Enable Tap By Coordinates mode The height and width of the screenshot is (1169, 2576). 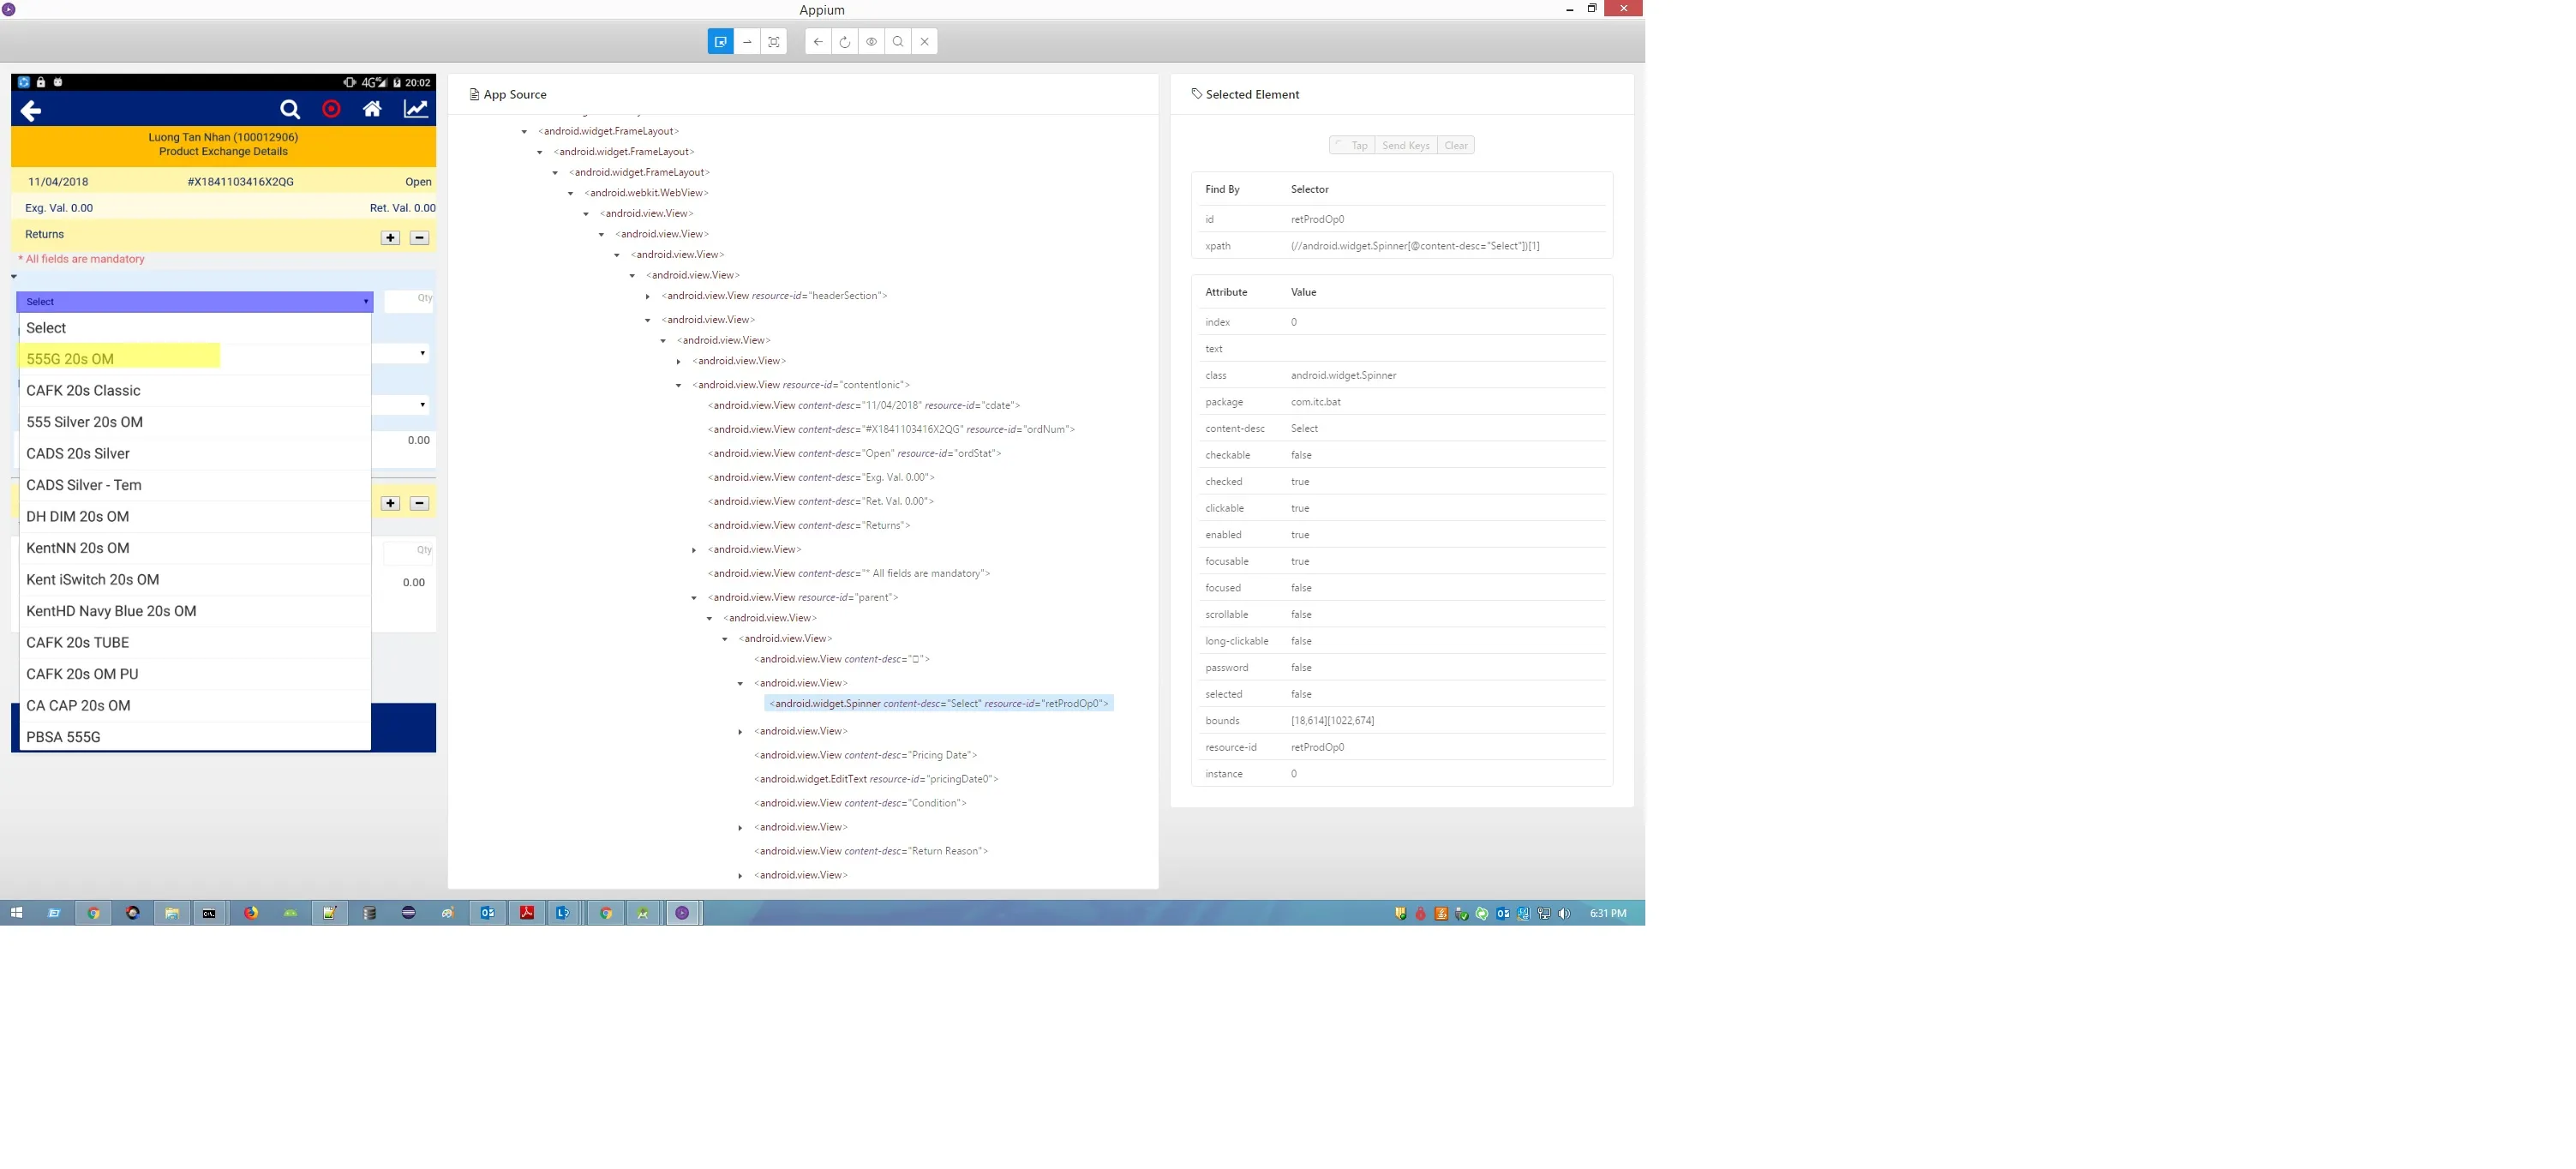click(x=774, y=42)
